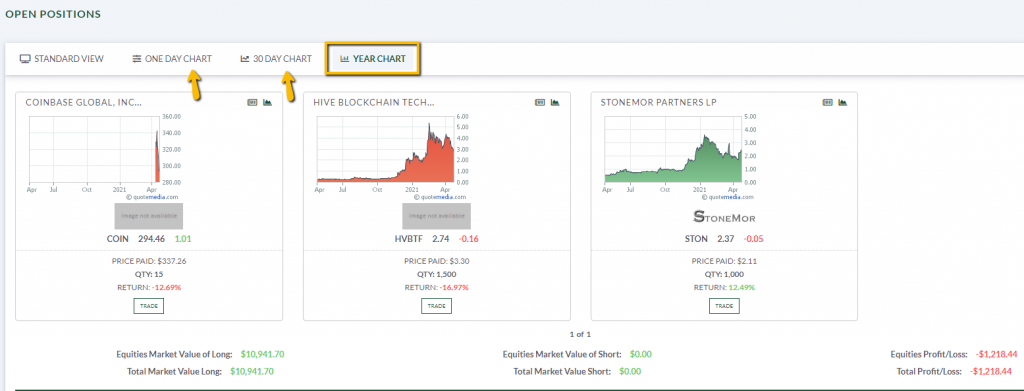Click the HVBTF change value -0.16
This screenshot has width=1024, height=391.
(469, 239)
